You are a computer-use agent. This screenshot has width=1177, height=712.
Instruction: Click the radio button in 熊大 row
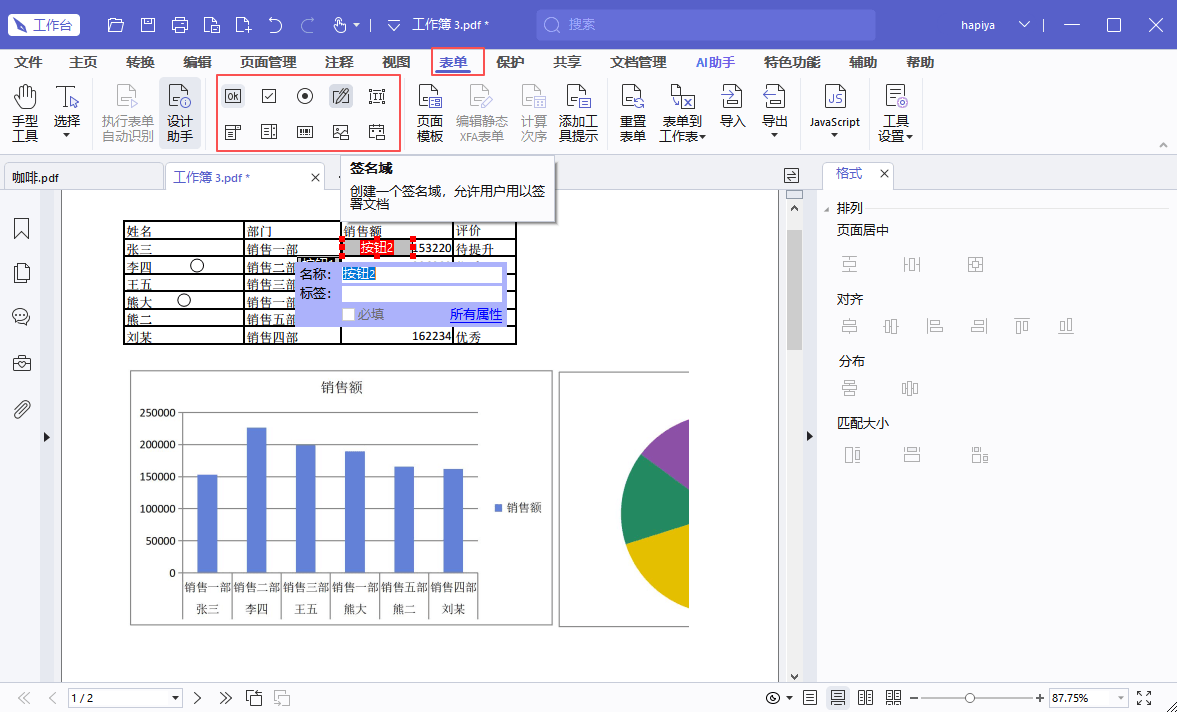(184, 300)
